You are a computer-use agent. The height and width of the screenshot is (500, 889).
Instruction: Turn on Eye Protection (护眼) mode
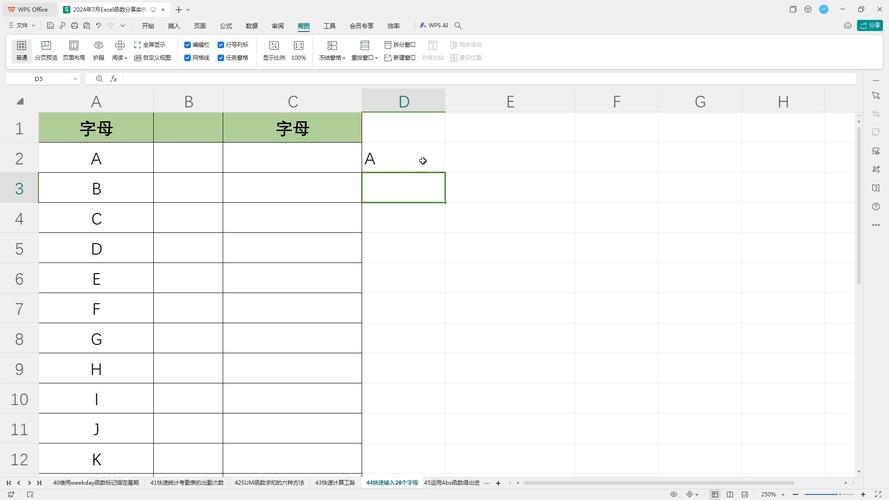point(98,50)
